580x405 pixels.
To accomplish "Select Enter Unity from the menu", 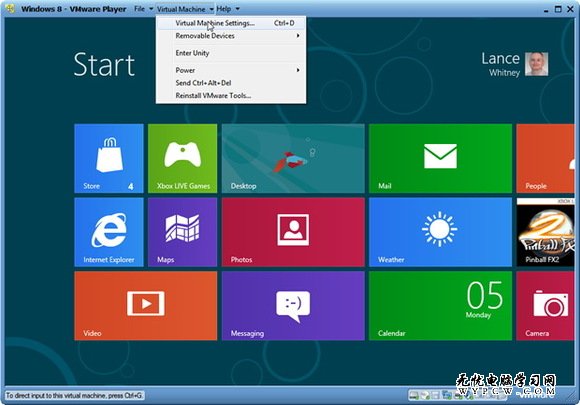I will [x=231, y=53].
